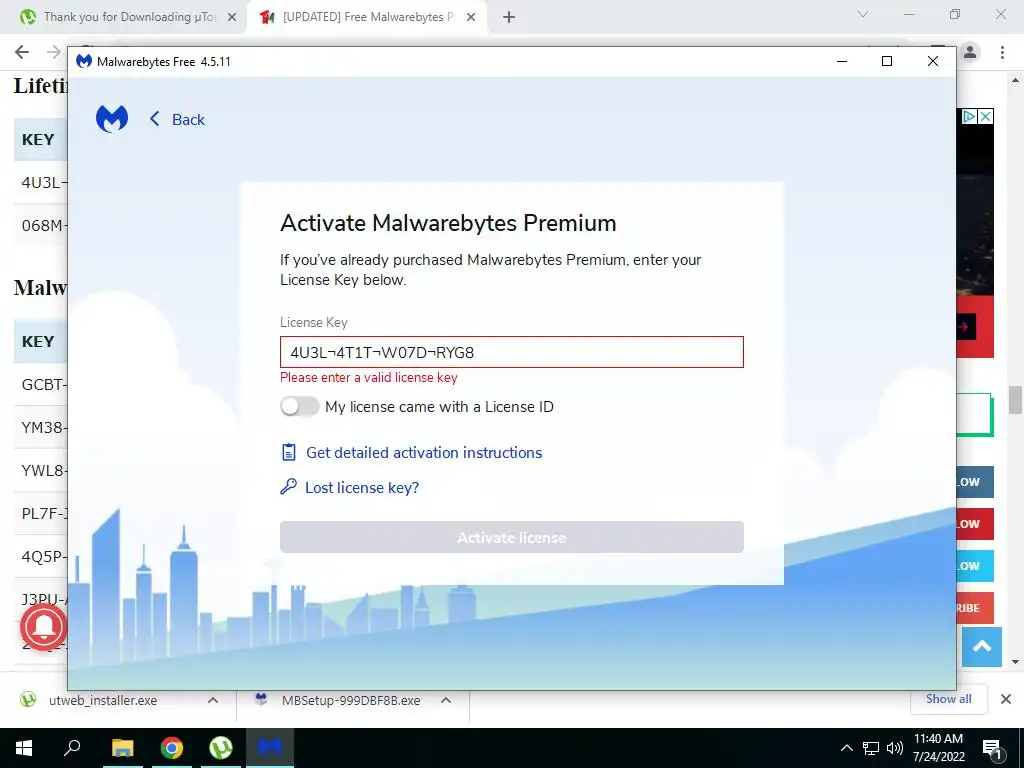The image size is (1024, 768).
Task: Open the Chrome three-dot menu
Action: (1002, 52)
